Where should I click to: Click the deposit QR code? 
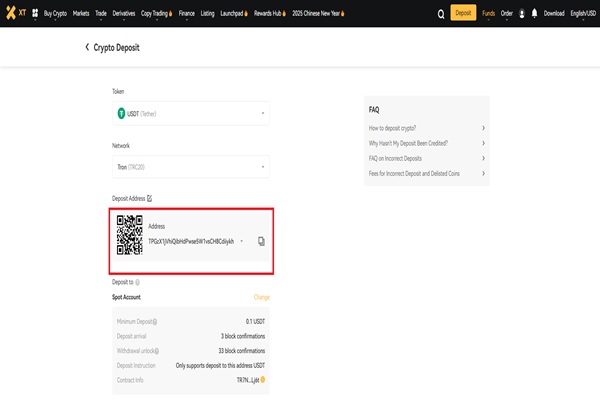pyautogui.click(x=130, y=235)
